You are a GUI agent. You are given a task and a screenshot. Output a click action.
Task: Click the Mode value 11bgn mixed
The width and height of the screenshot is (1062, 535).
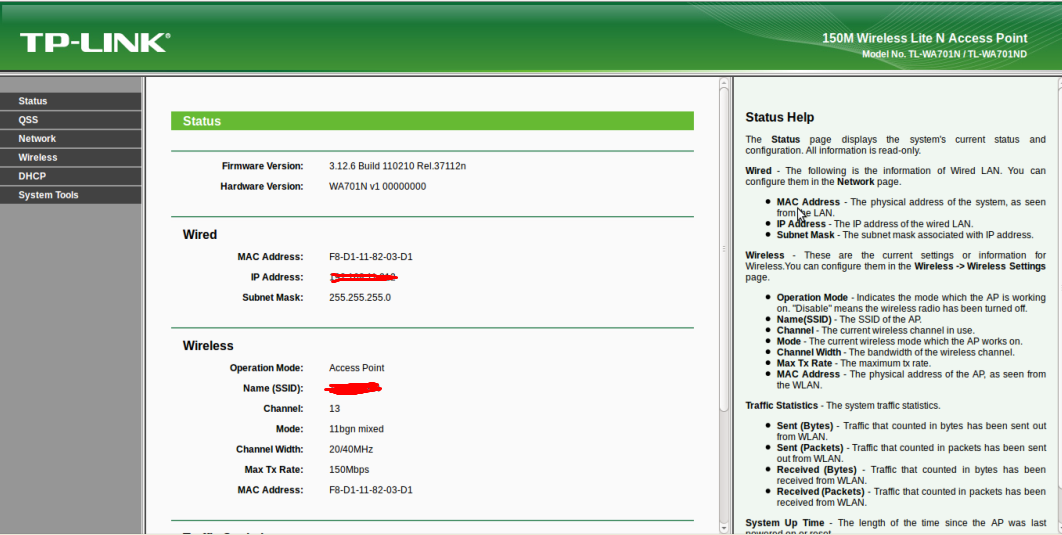[356, 429]
